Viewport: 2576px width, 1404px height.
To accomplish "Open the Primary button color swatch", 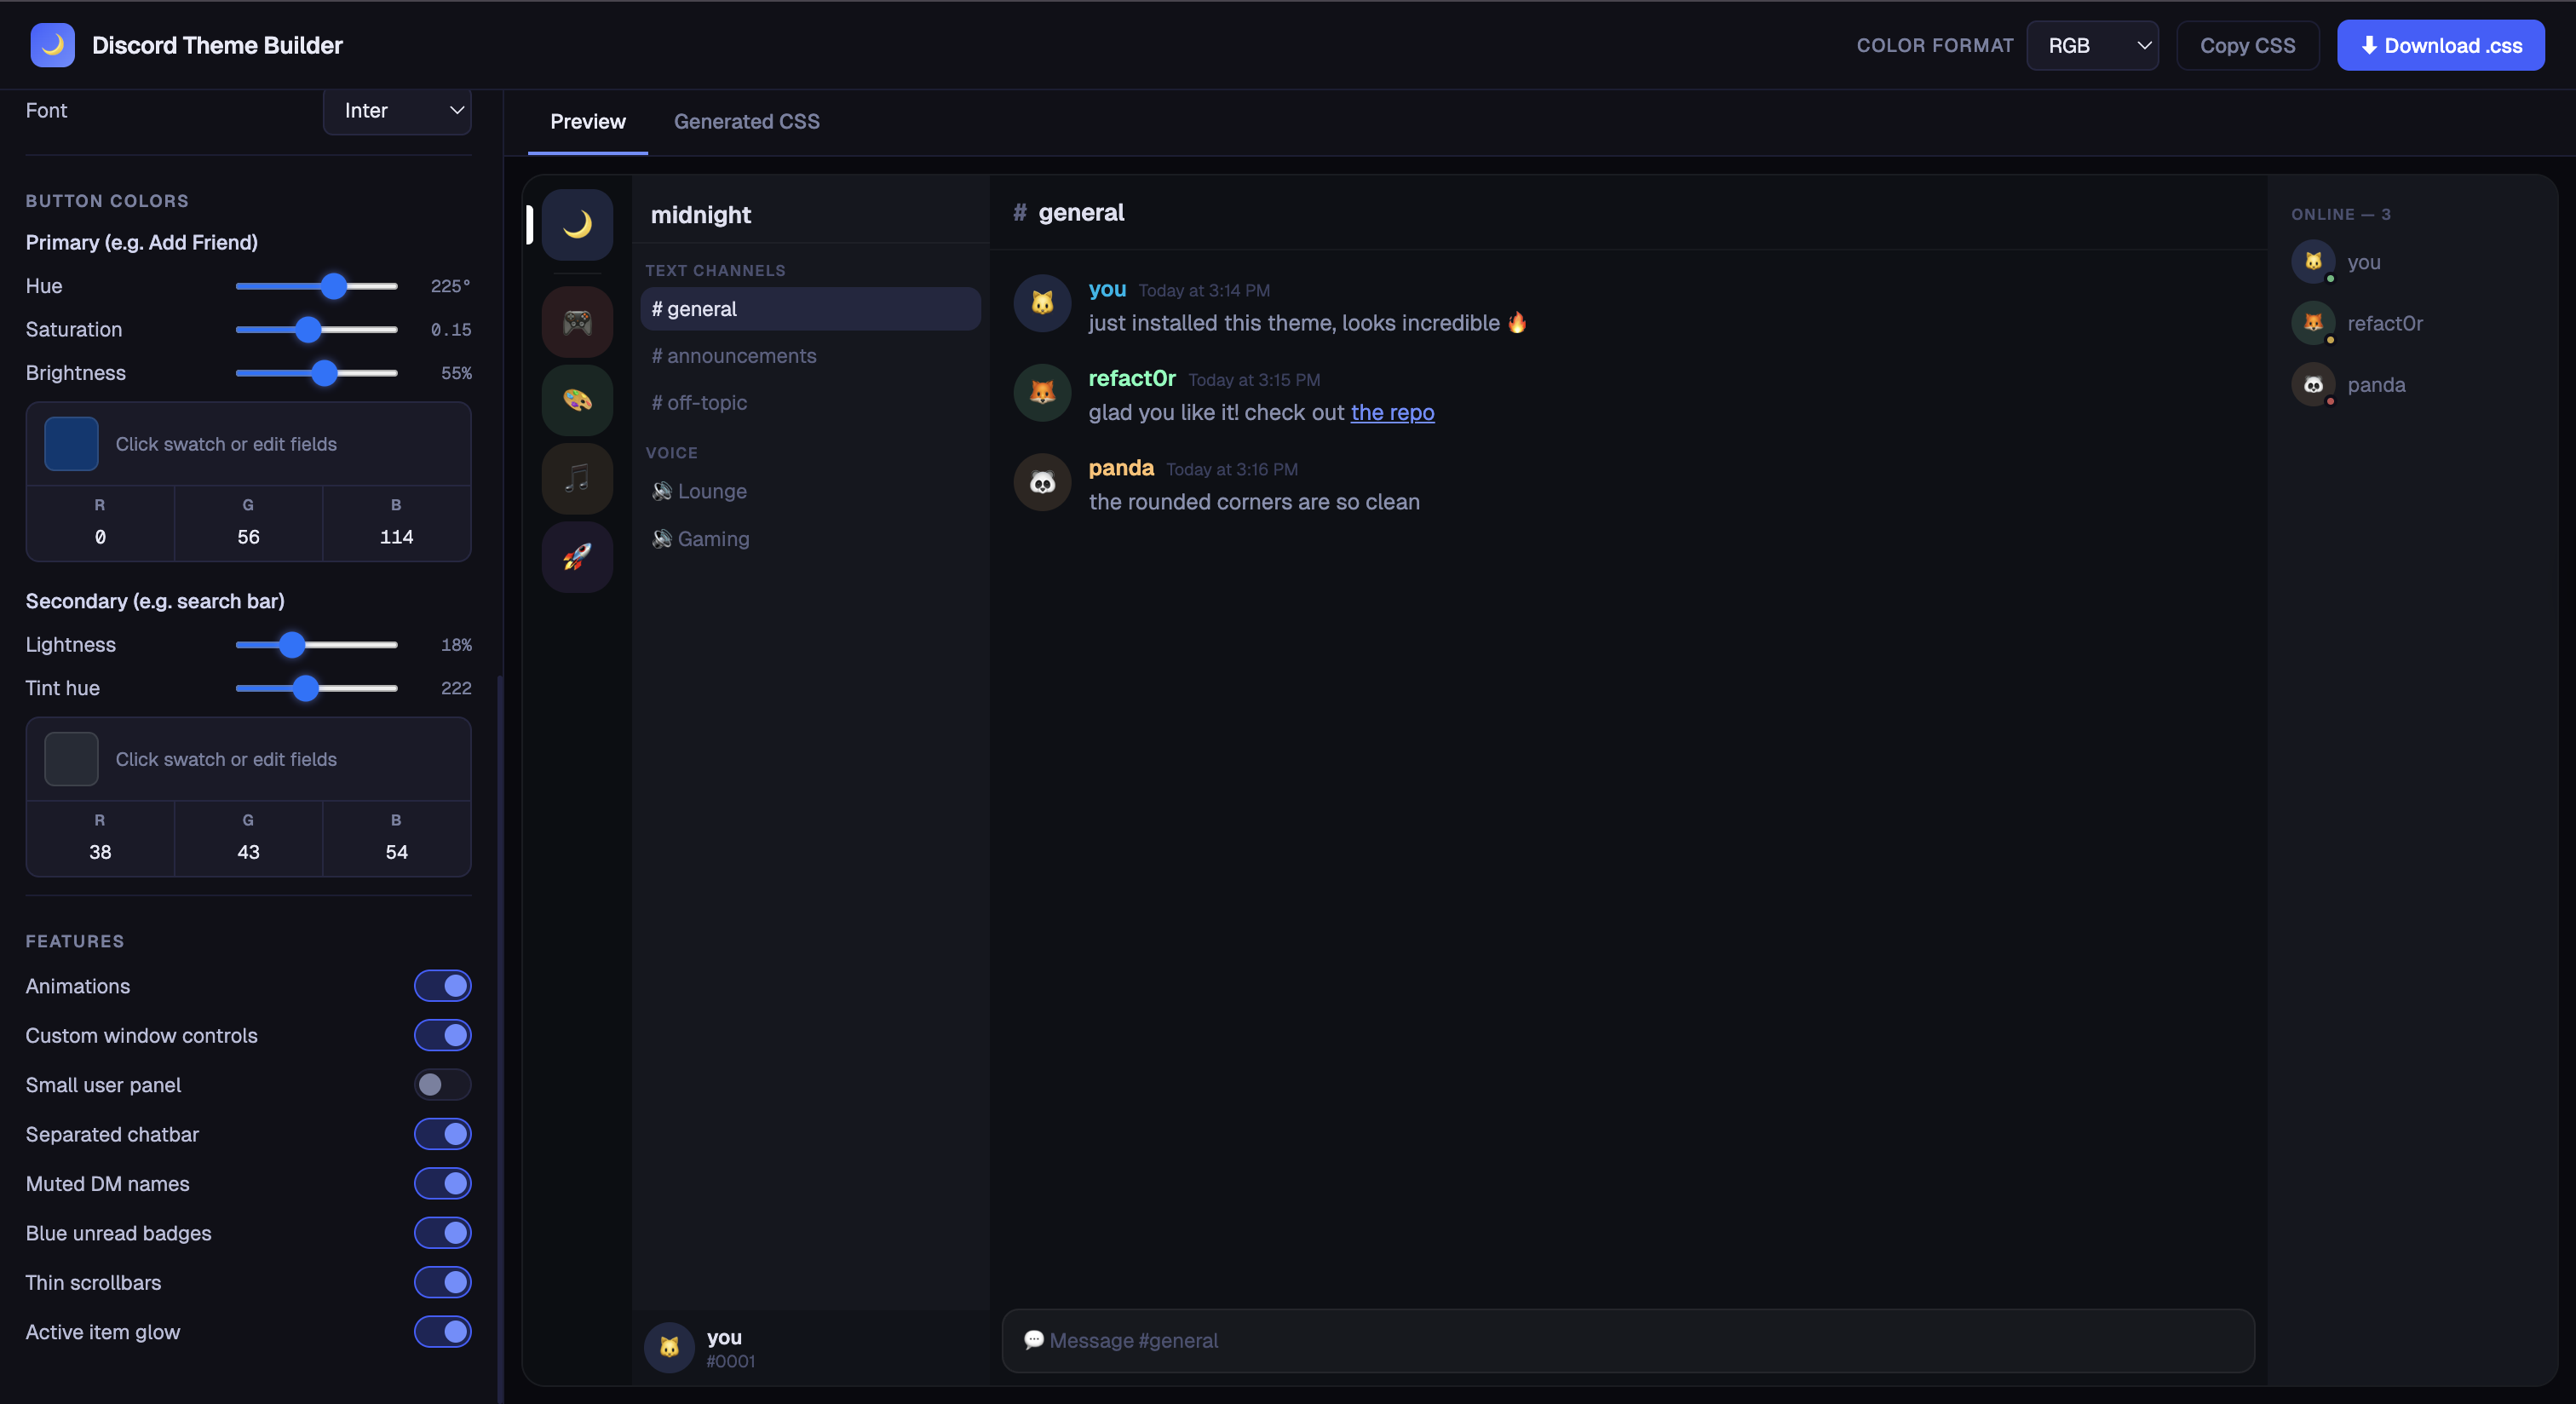I will tap(71, 444).
